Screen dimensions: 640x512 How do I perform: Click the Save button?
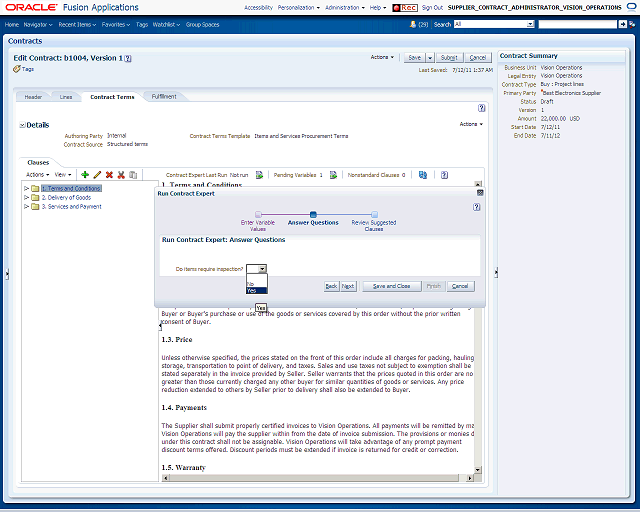click(x=415, y=58)
